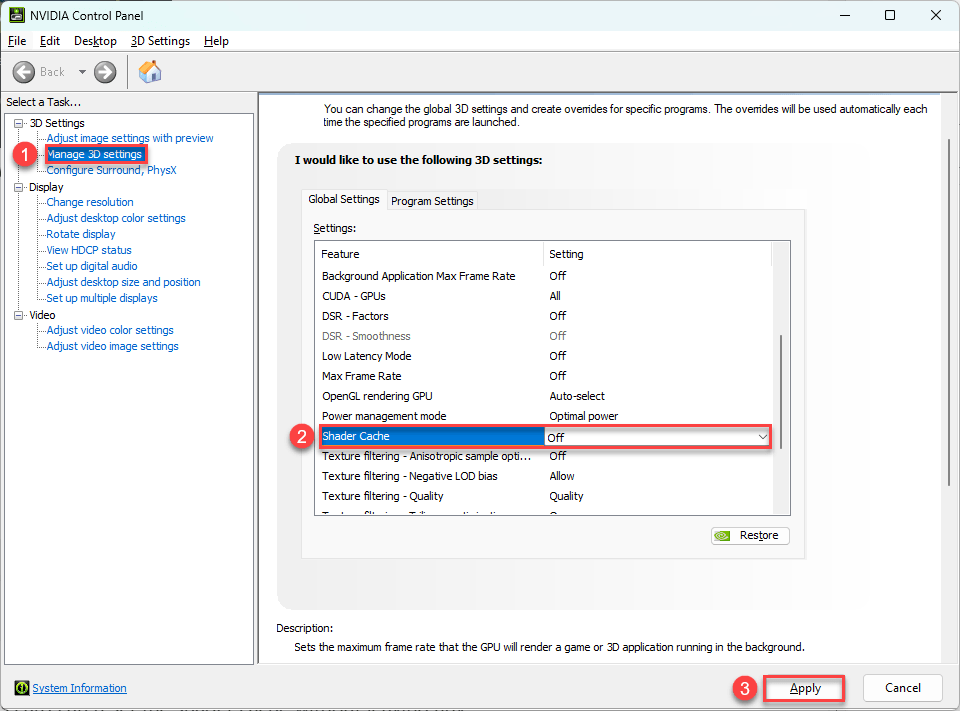Open the System Information link
Viewport: 960px width, 711px height.
point(79,688)
